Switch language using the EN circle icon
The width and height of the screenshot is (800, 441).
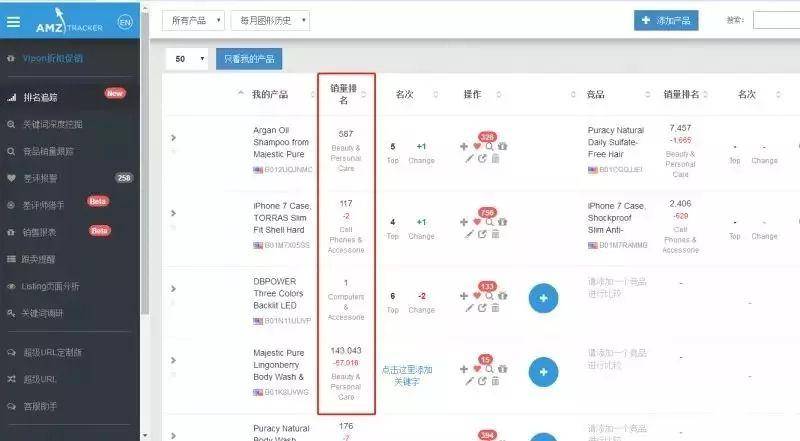click(124, 22)
